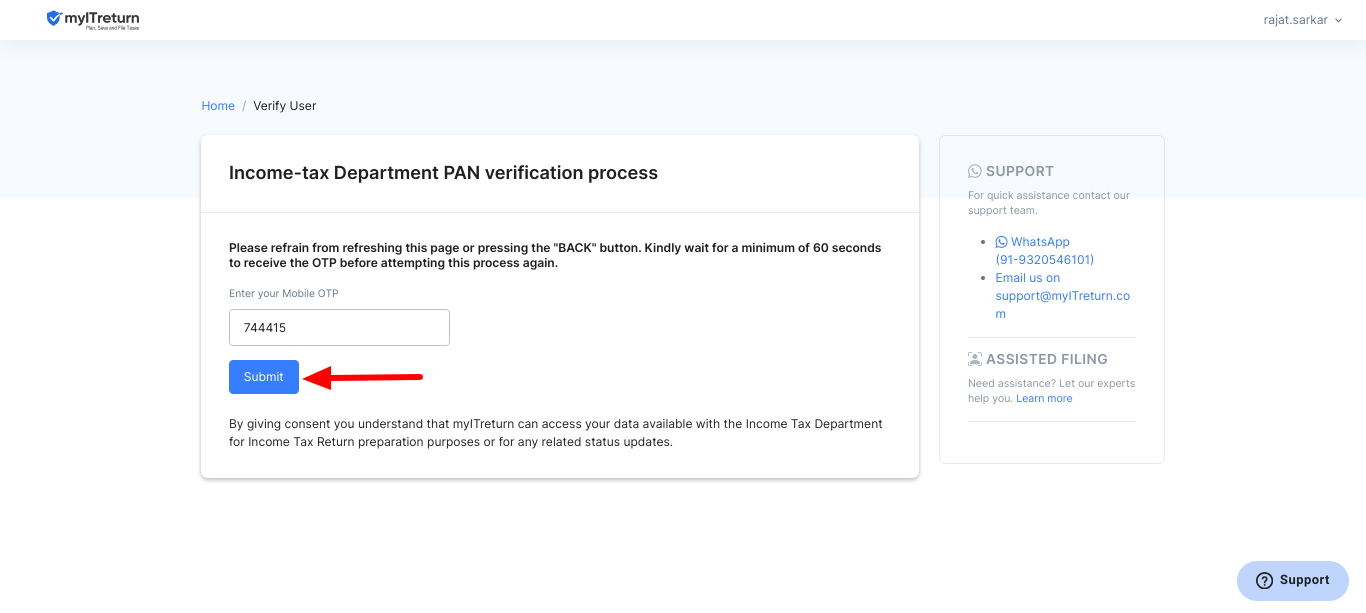Click the consent notice paragraph
Viewport: 1366px width, 613px height.
click(556, 433)
